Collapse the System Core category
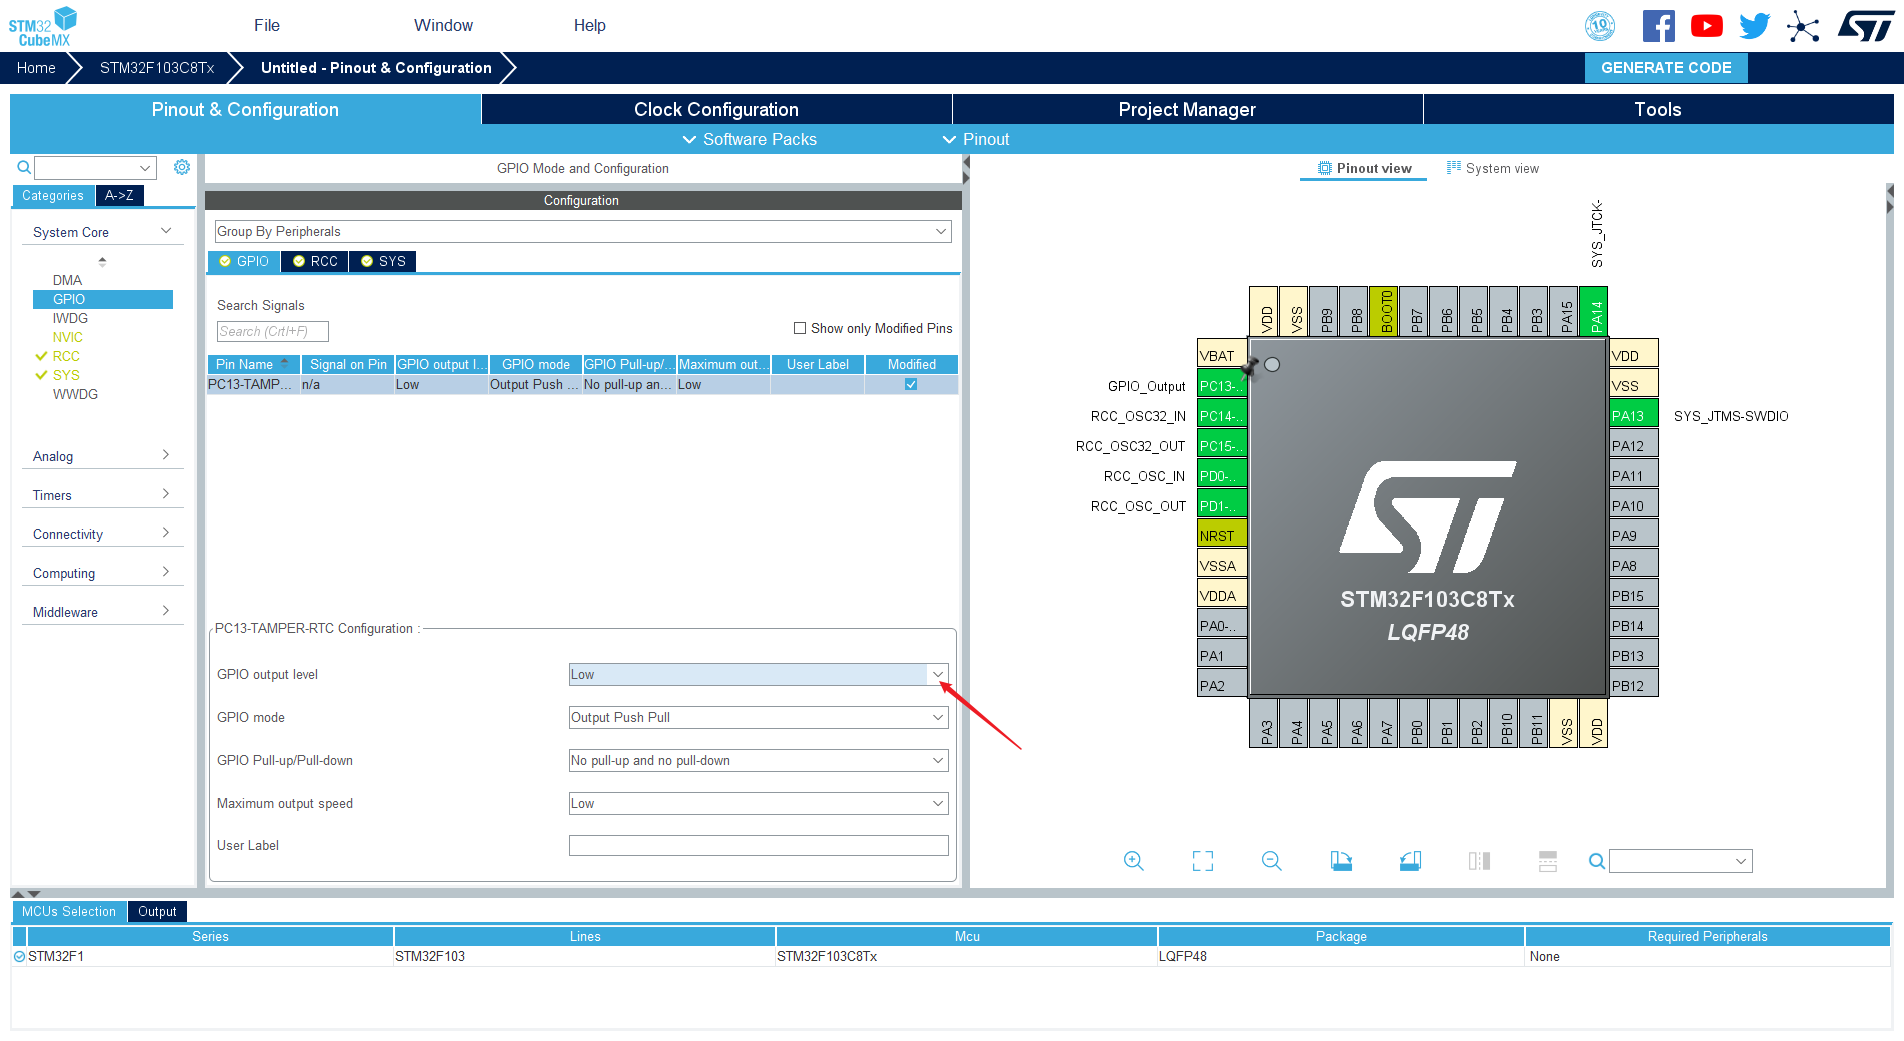 click(102, 232)
